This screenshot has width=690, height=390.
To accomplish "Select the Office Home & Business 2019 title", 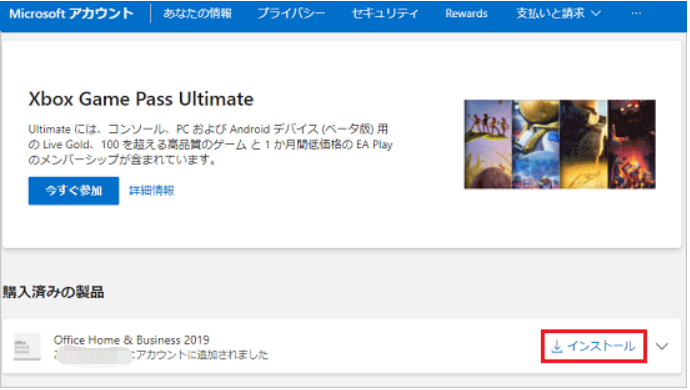I will [x=131, y=340].
